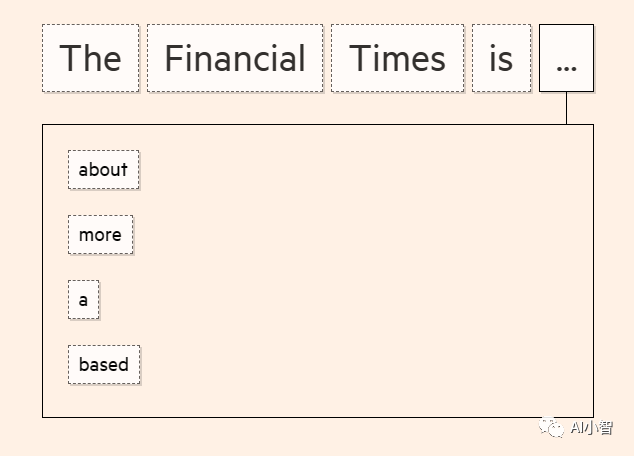The width and height of the screenshot is (634, 456).
Task: Click the bottom border of the candidates panel
Action: 300,417
